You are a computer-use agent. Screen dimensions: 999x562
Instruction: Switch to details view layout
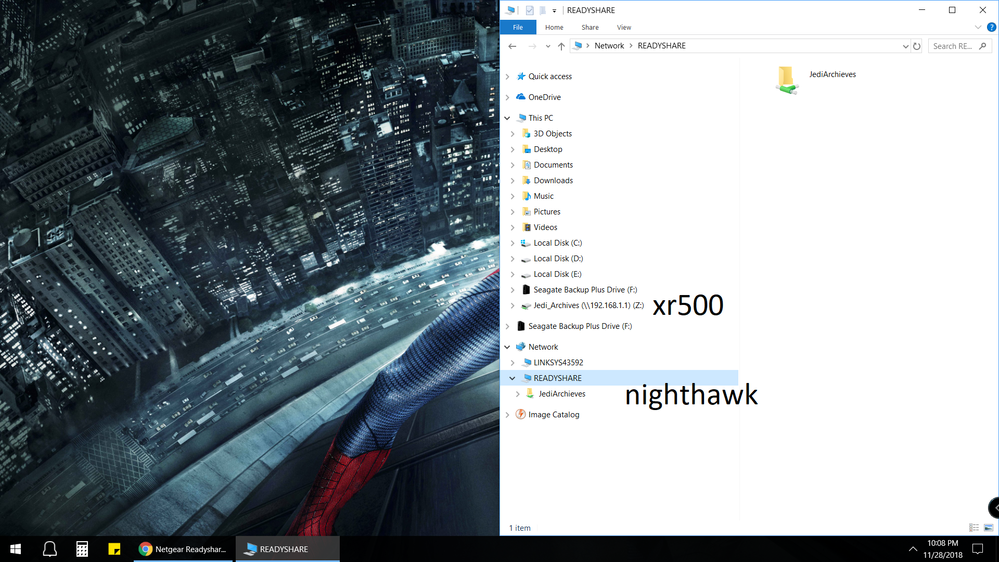click(x=974, y=528)
